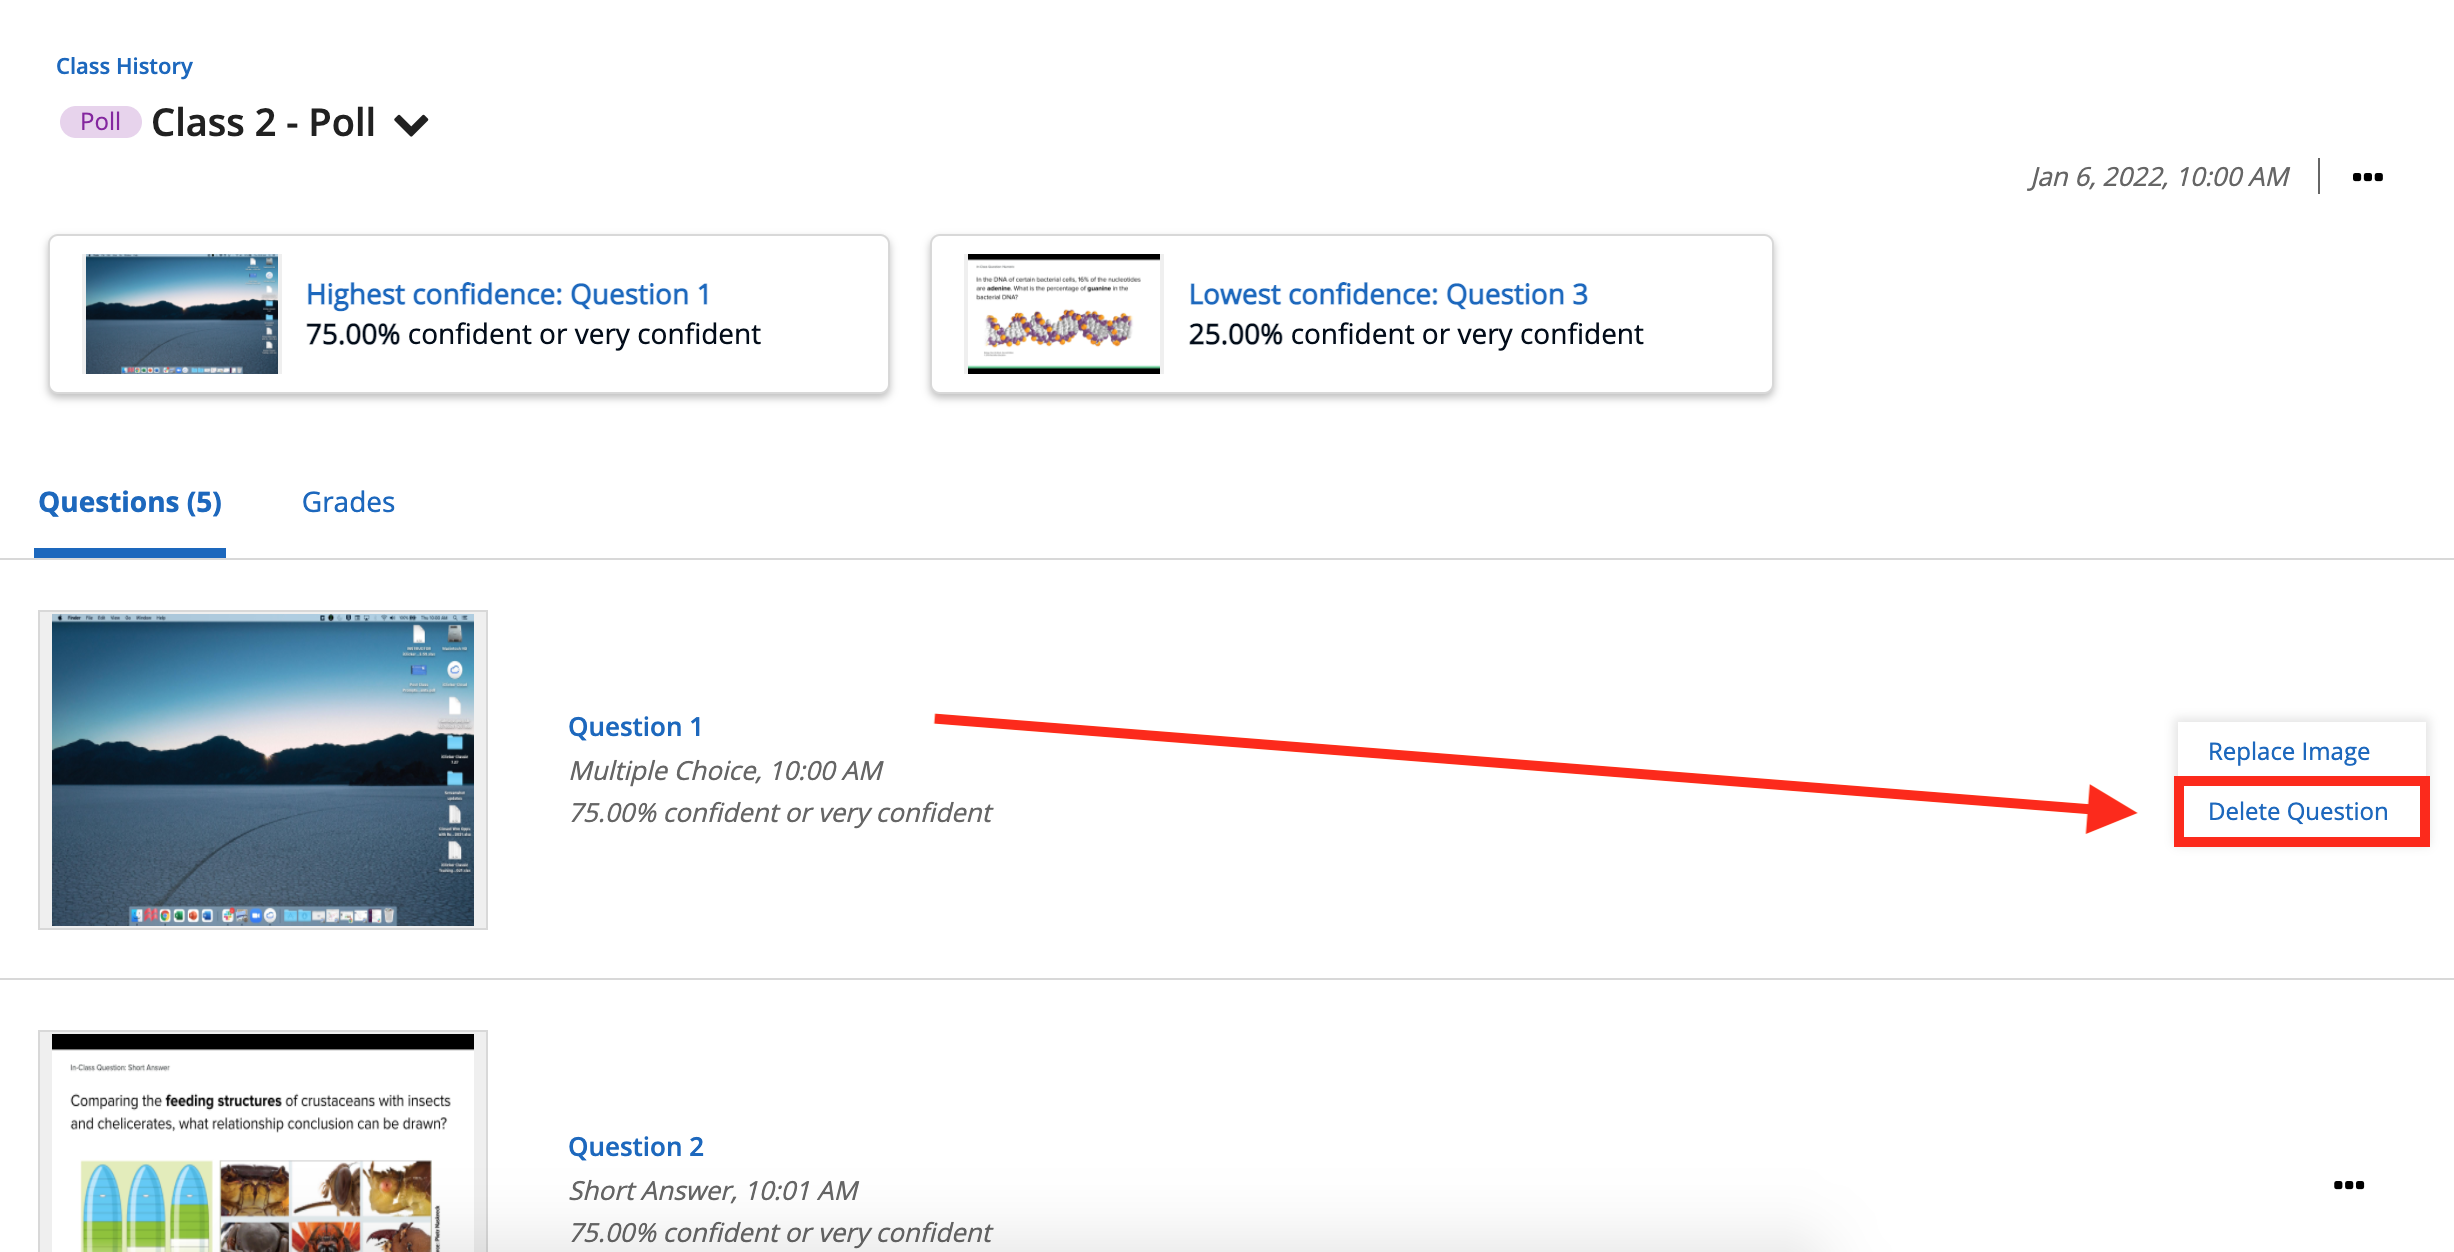The image size is (2454, 1252).
Task: Open the Lowest confidence: Question 3 link
Action: tap(1386, 293)
